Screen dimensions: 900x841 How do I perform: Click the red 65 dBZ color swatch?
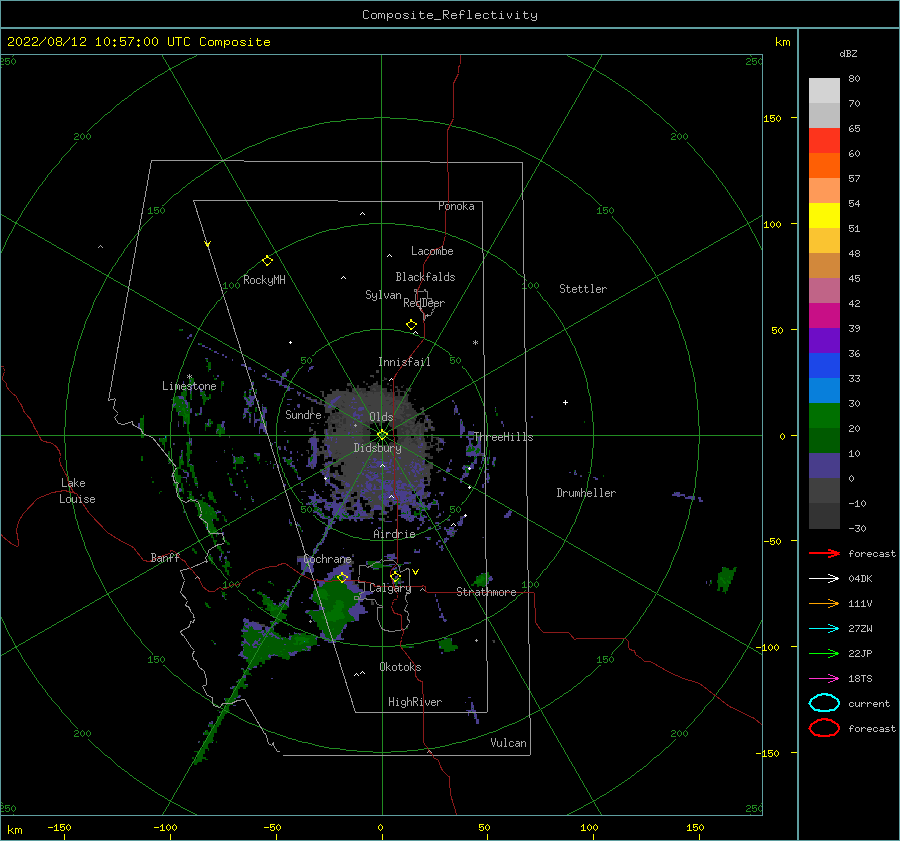(x=824, y=141)
